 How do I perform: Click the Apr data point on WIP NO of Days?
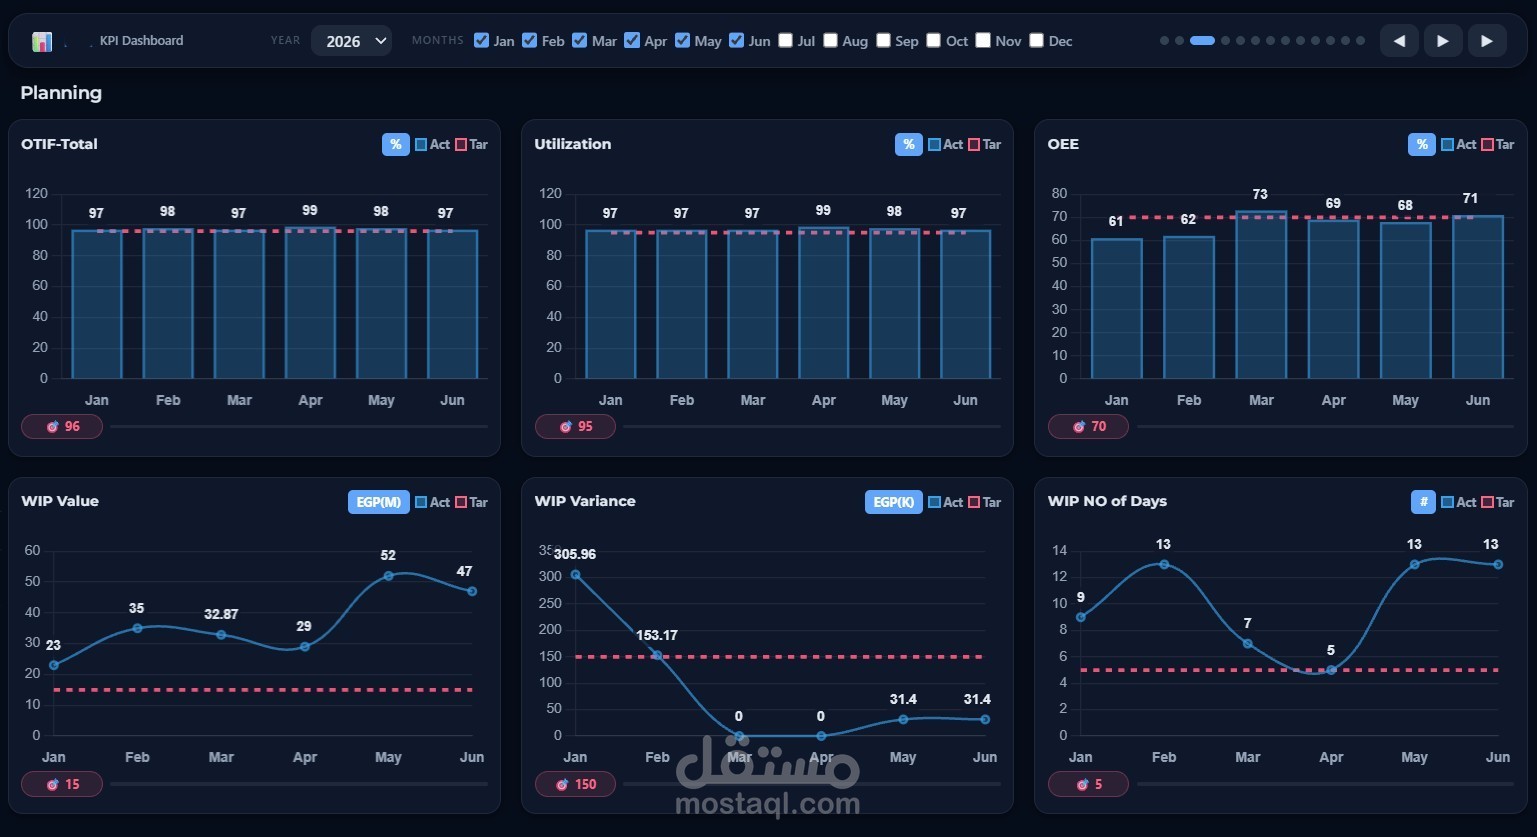[1331, 670]
